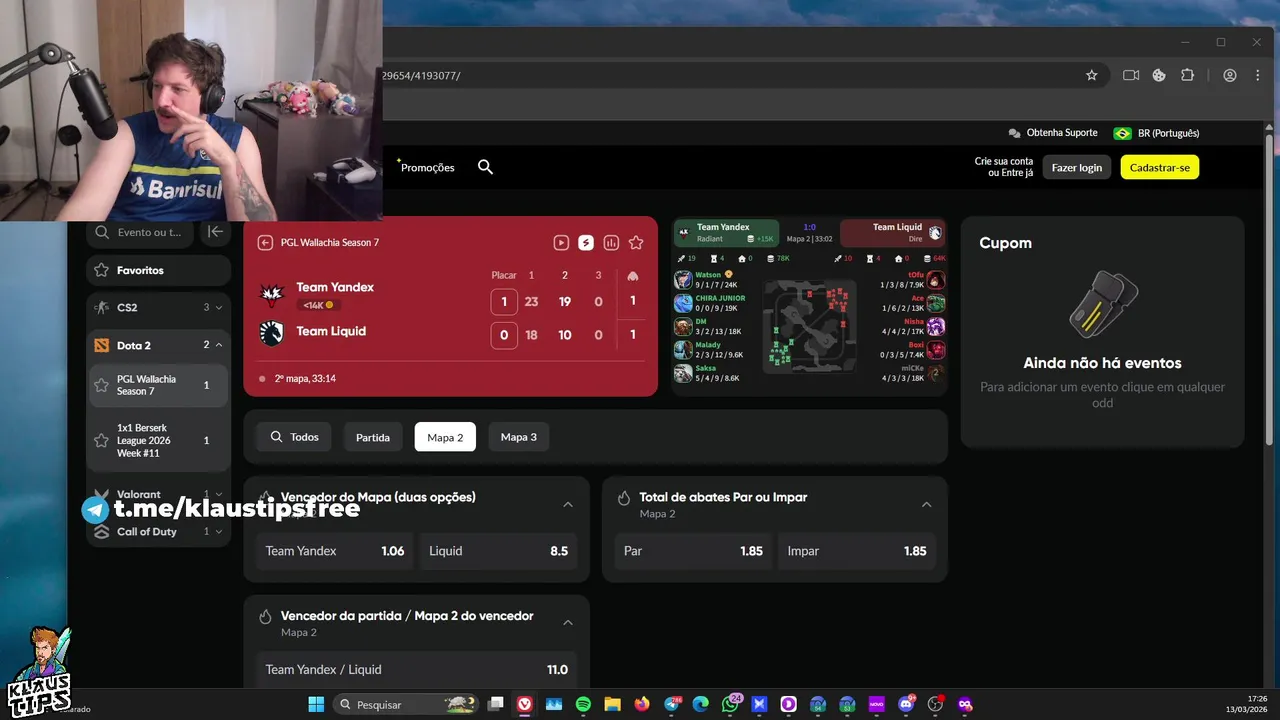The height and width of the screenshot is (720, 1280).
Task: Collapse Vencedor da partida / Mapa 2 market
Action: pyautogui.click(x=568, y=622)
